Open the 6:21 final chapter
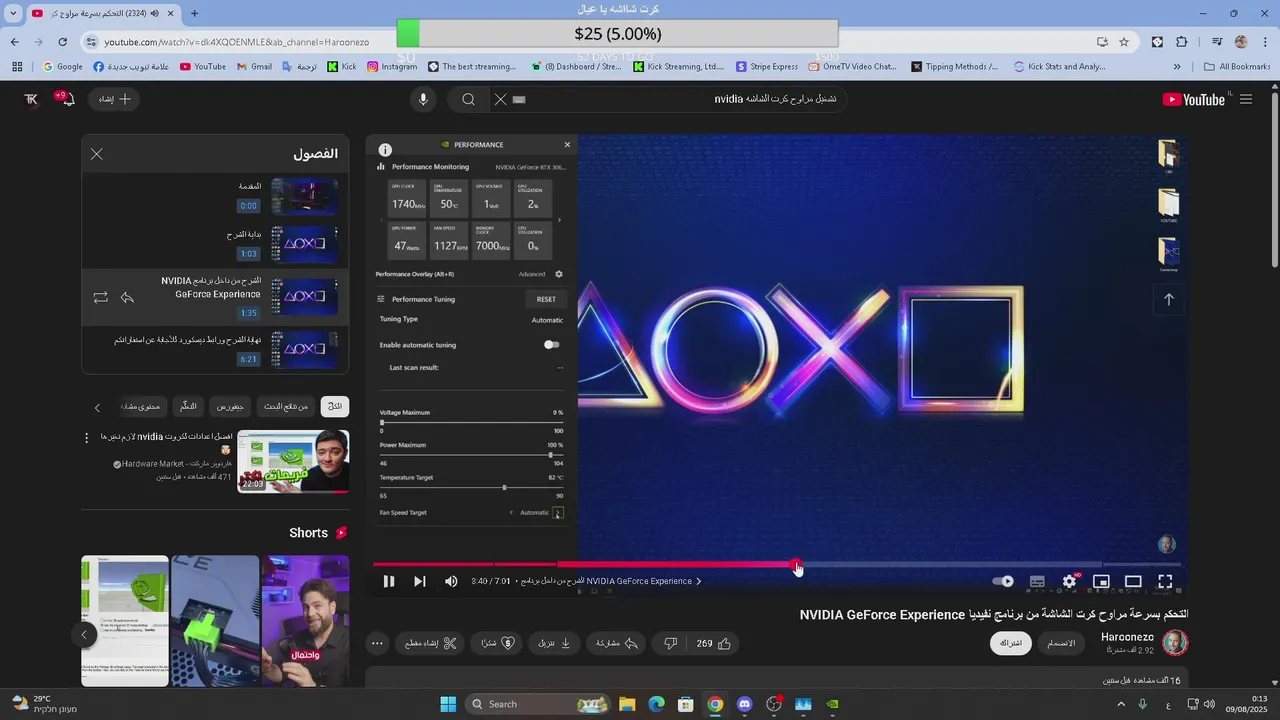Screen dimensions: 1280x720 tap(215, 349)
